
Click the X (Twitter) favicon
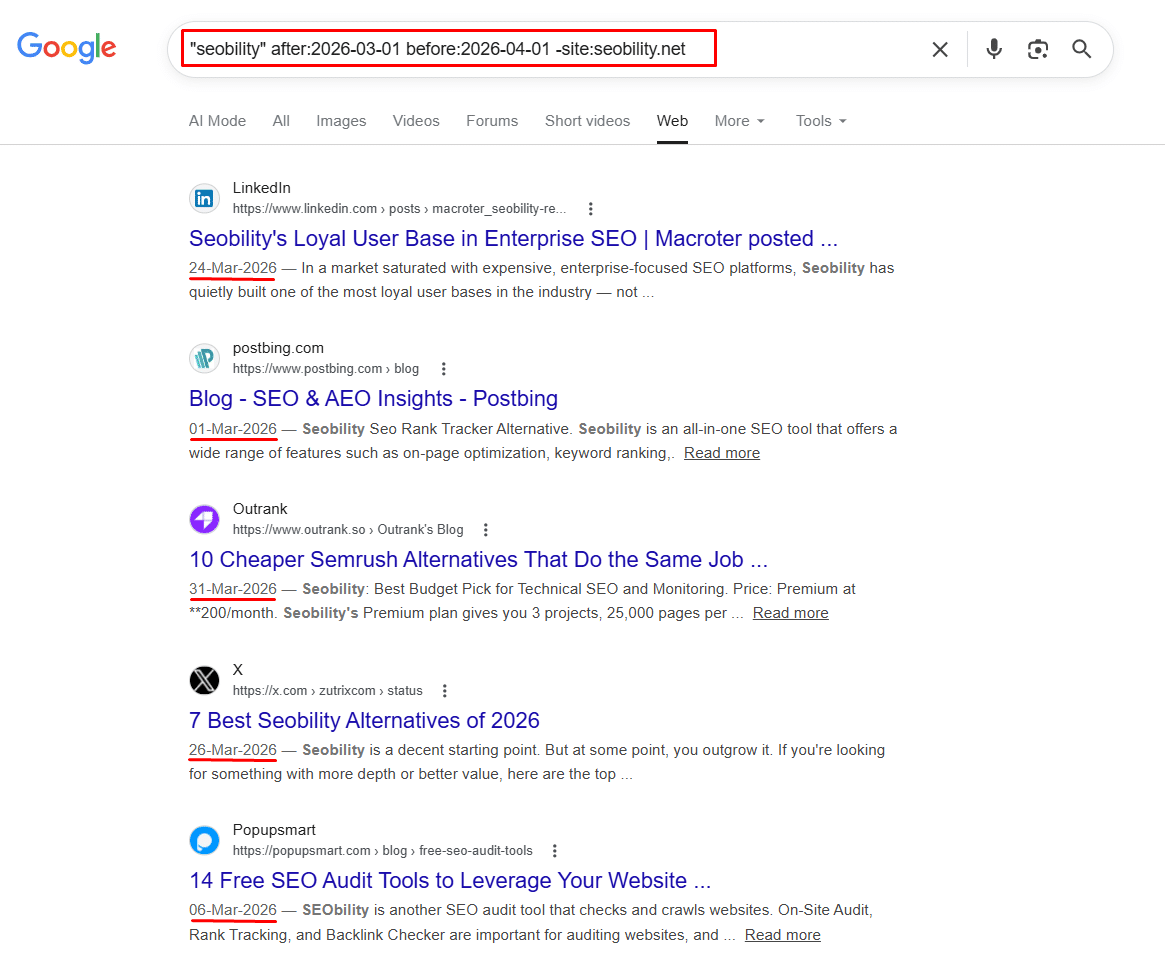pos(204,680)
